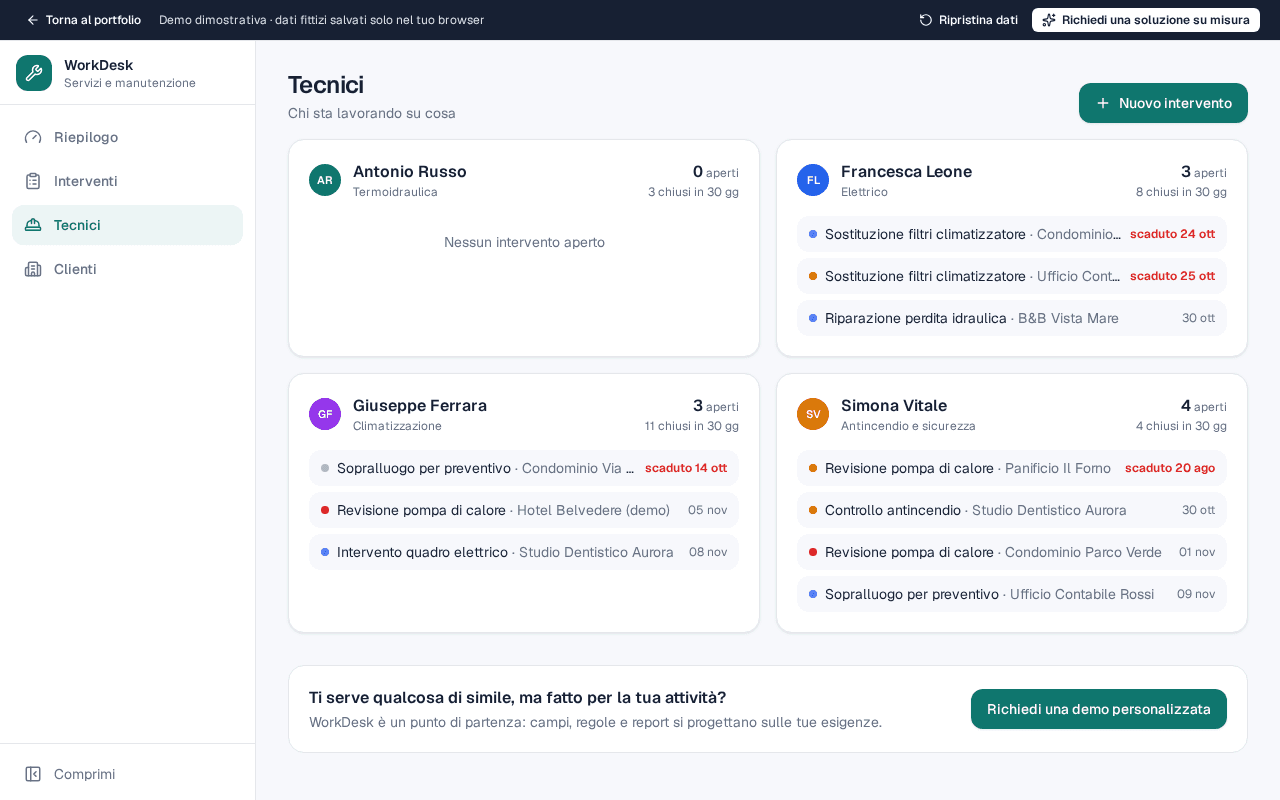Click the Comprimi sidebar collapse icon
The height and width of the screenshot is (800, 1280).
click(x=33, y=774)
